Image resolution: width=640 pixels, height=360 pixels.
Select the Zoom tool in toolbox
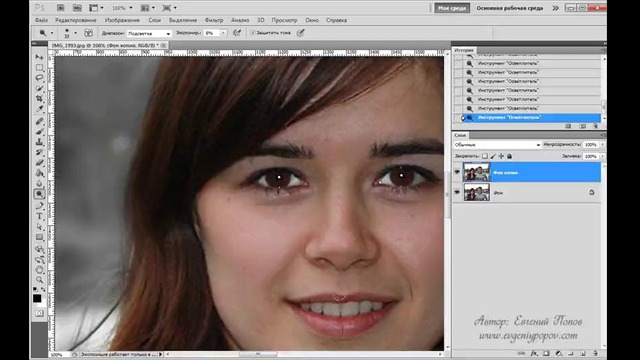click(39, 280)
